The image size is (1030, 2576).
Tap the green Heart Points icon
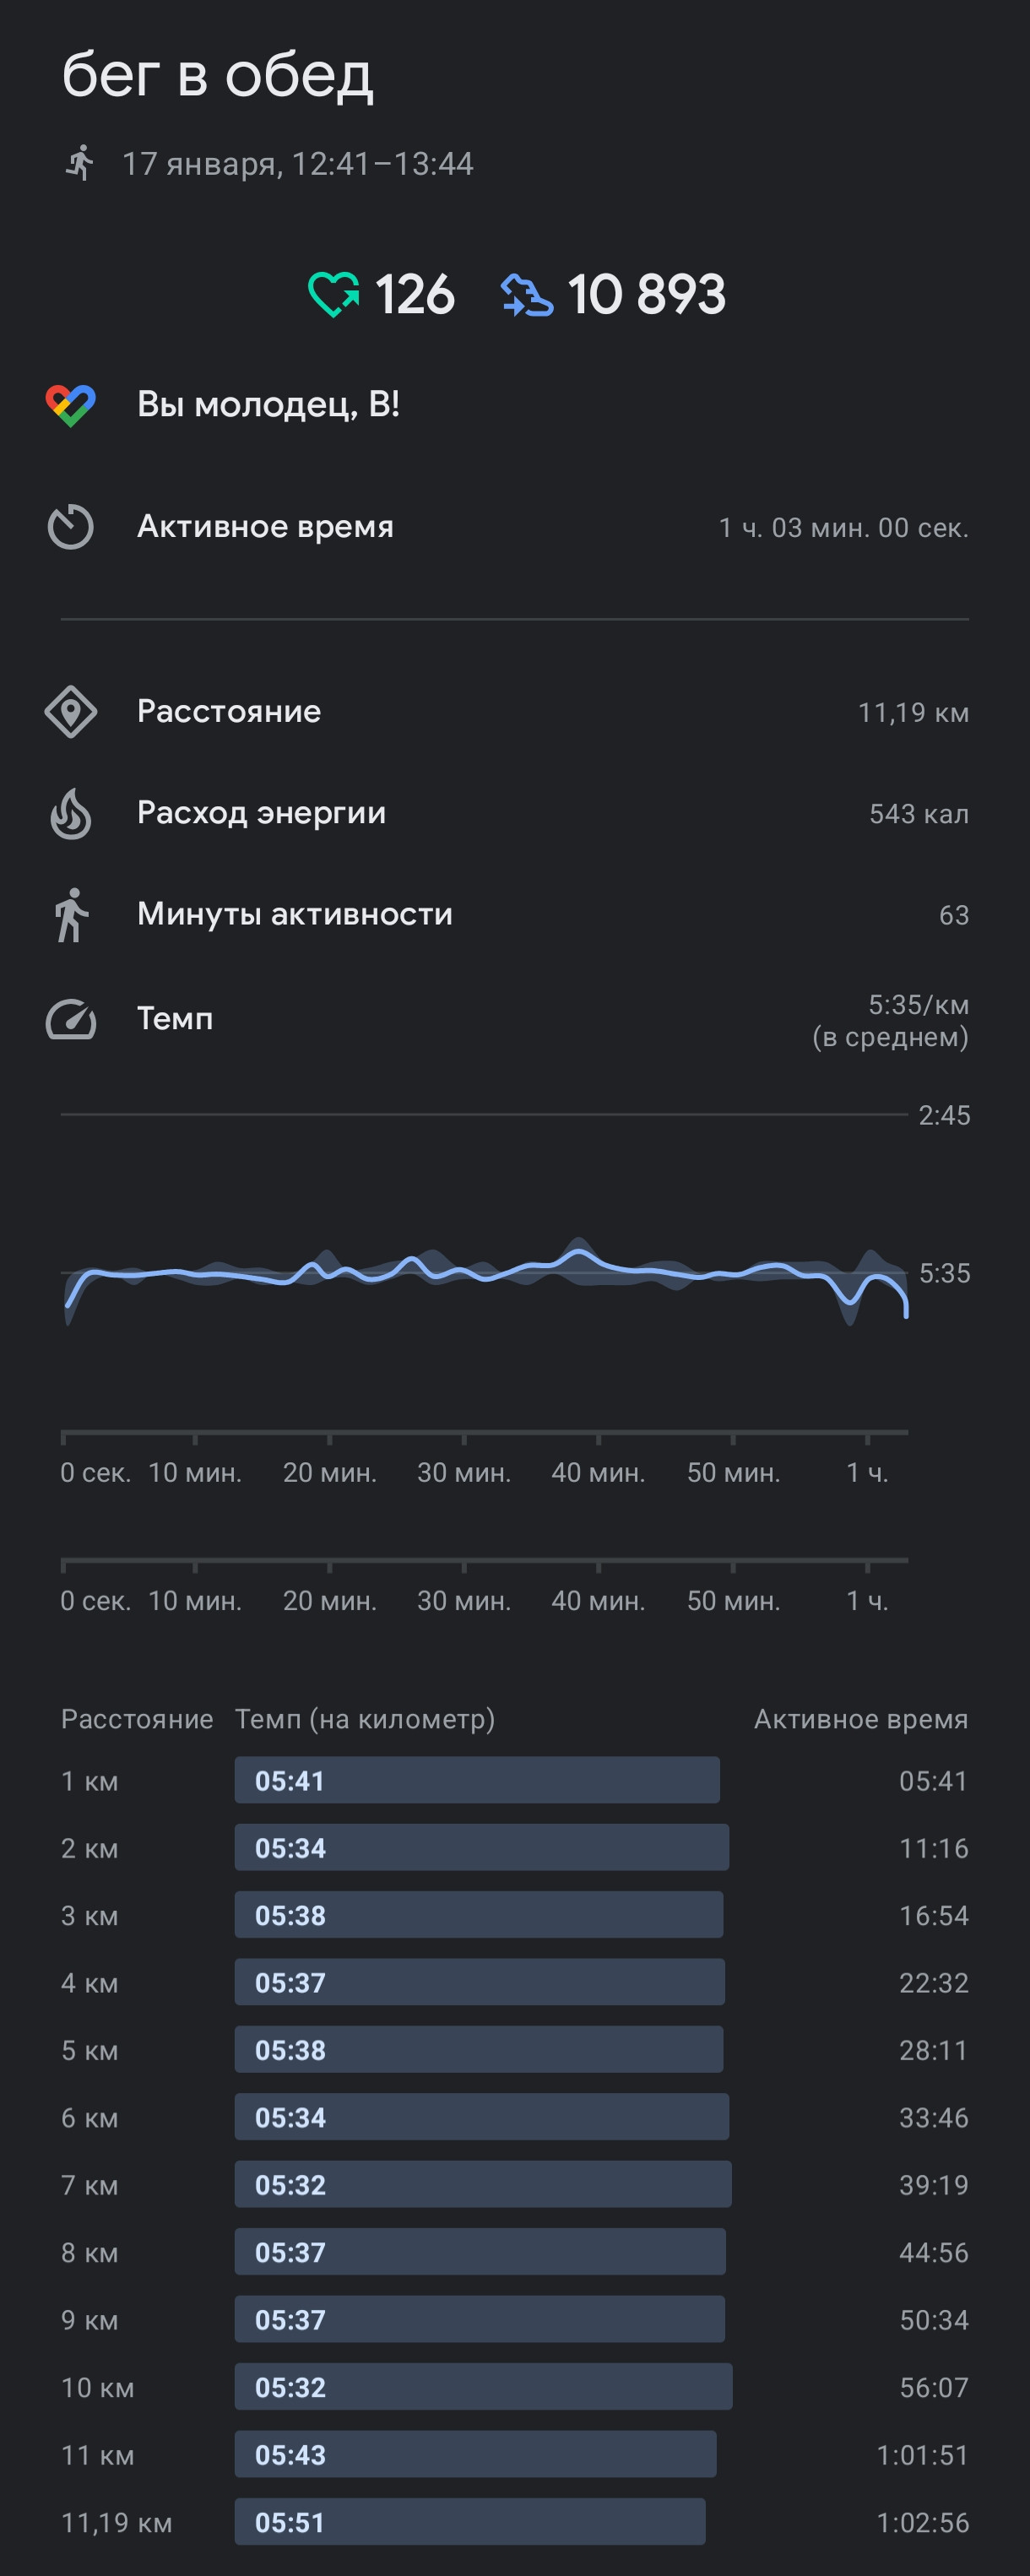coord(333,295)
